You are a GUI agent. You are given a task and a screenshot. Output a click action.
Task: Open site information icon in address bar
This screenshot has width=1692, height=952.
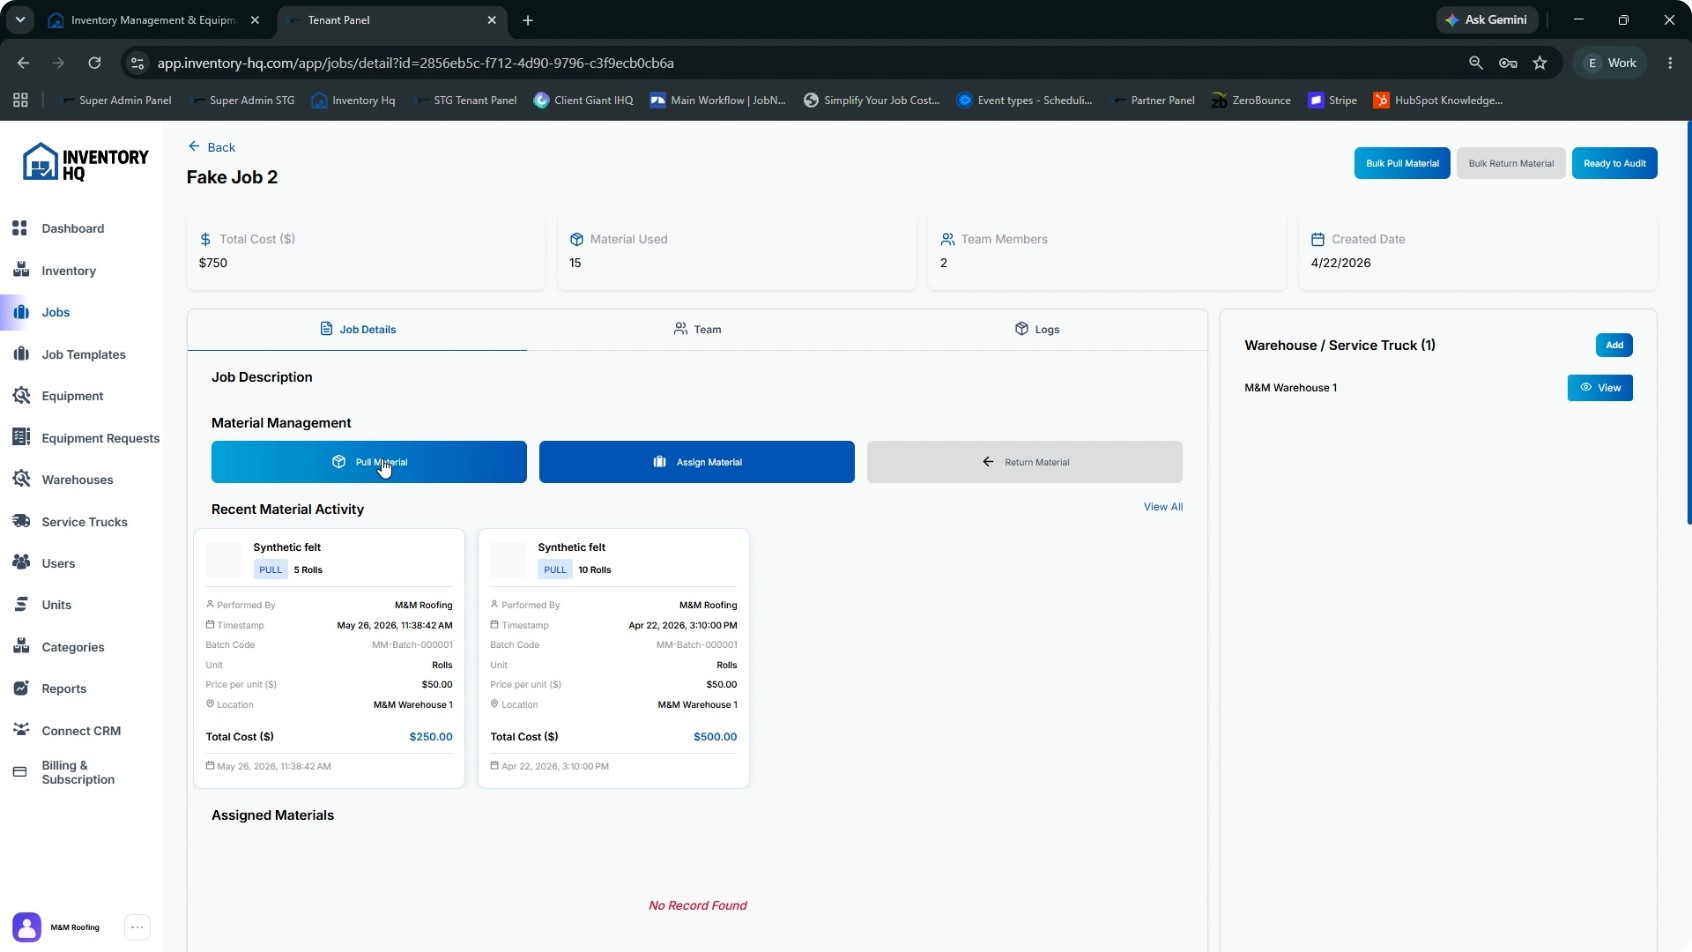(138, 62)
